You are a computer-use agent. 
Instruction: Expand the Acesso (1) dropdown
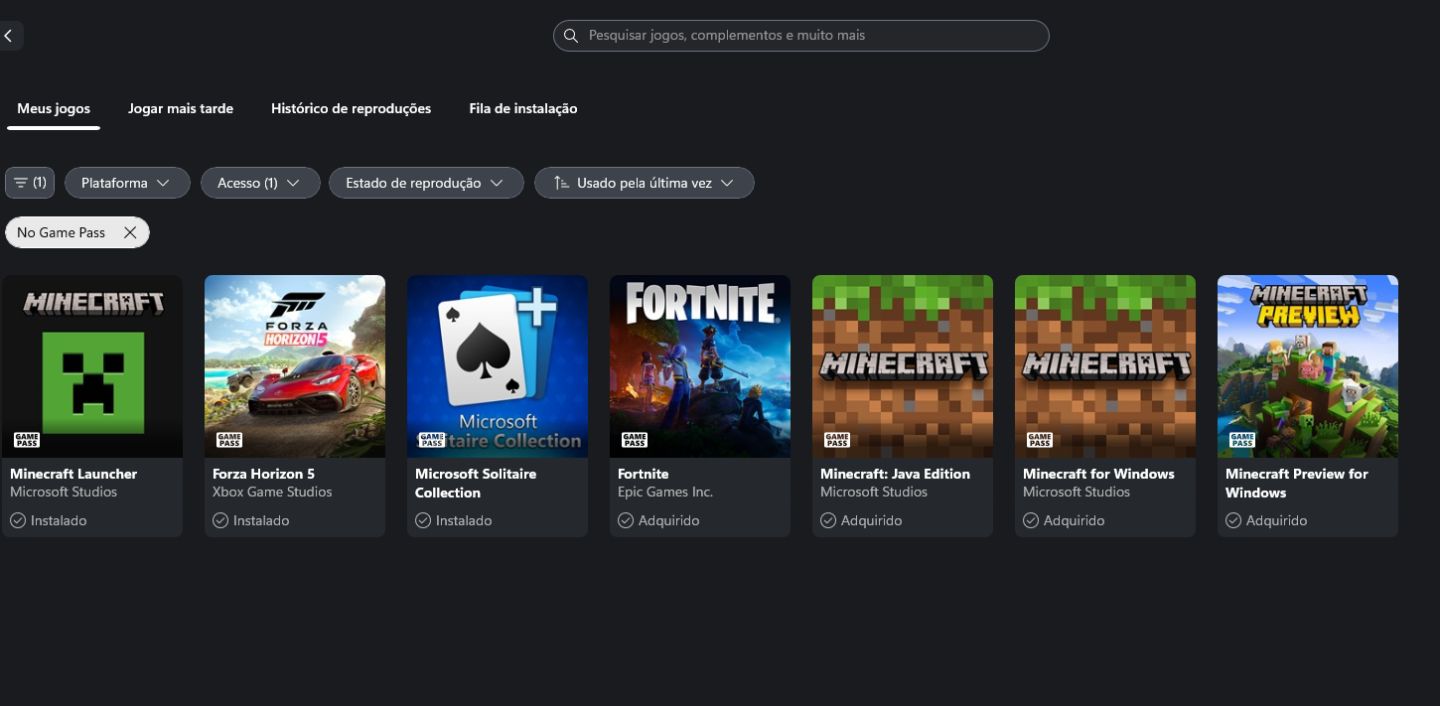point(260,183)
